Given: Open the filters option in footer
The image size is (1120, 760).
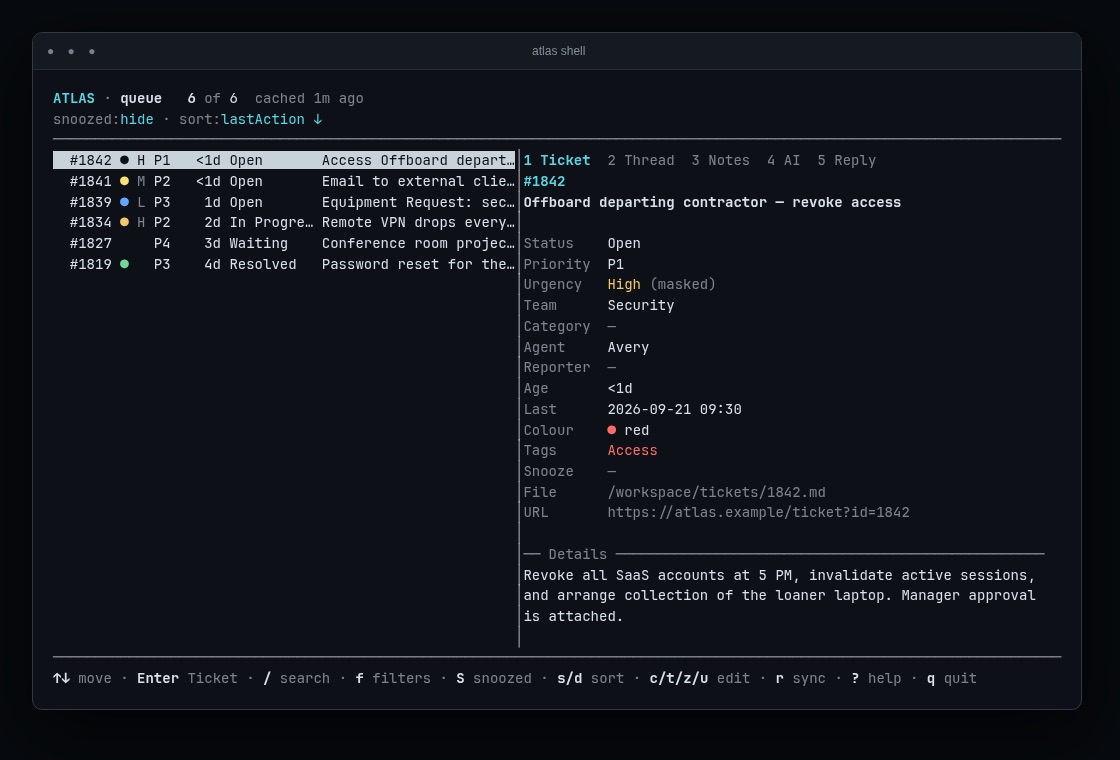Looking at the screenshot, I should click(x=393, y=679).
